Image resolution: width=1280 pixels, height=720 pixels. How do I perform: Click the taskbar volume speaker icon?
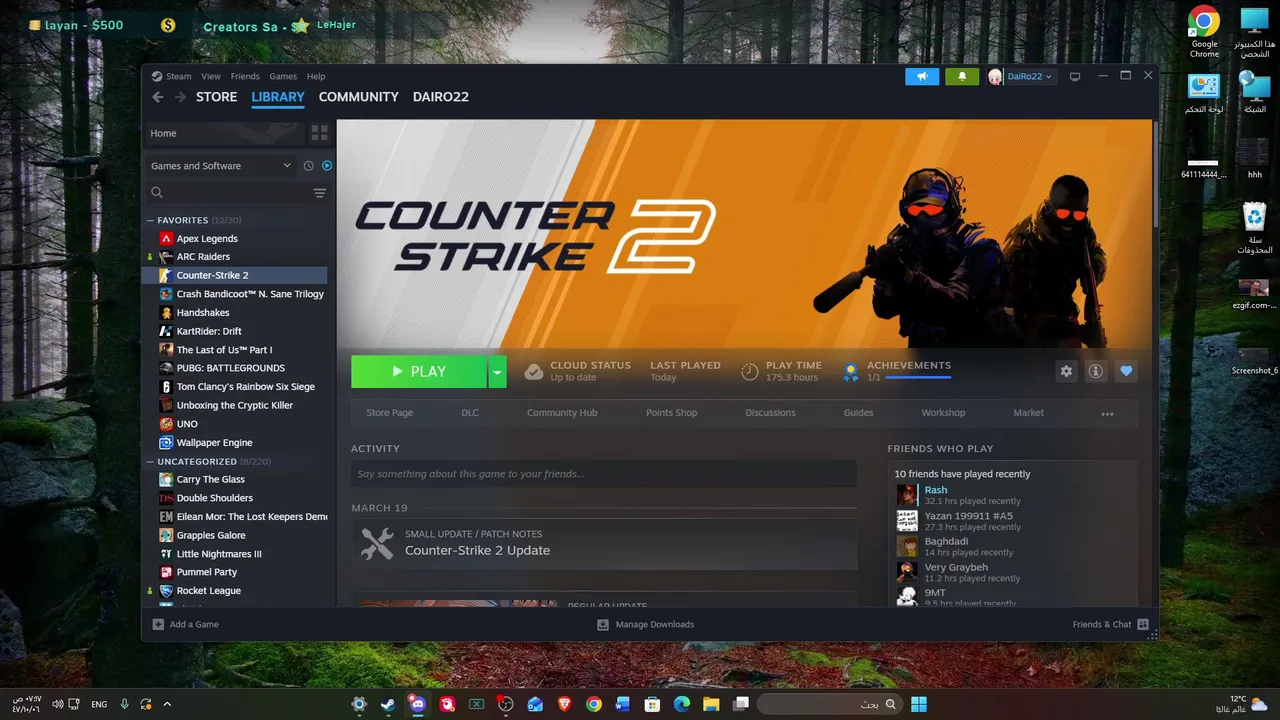tap(58, 704)
